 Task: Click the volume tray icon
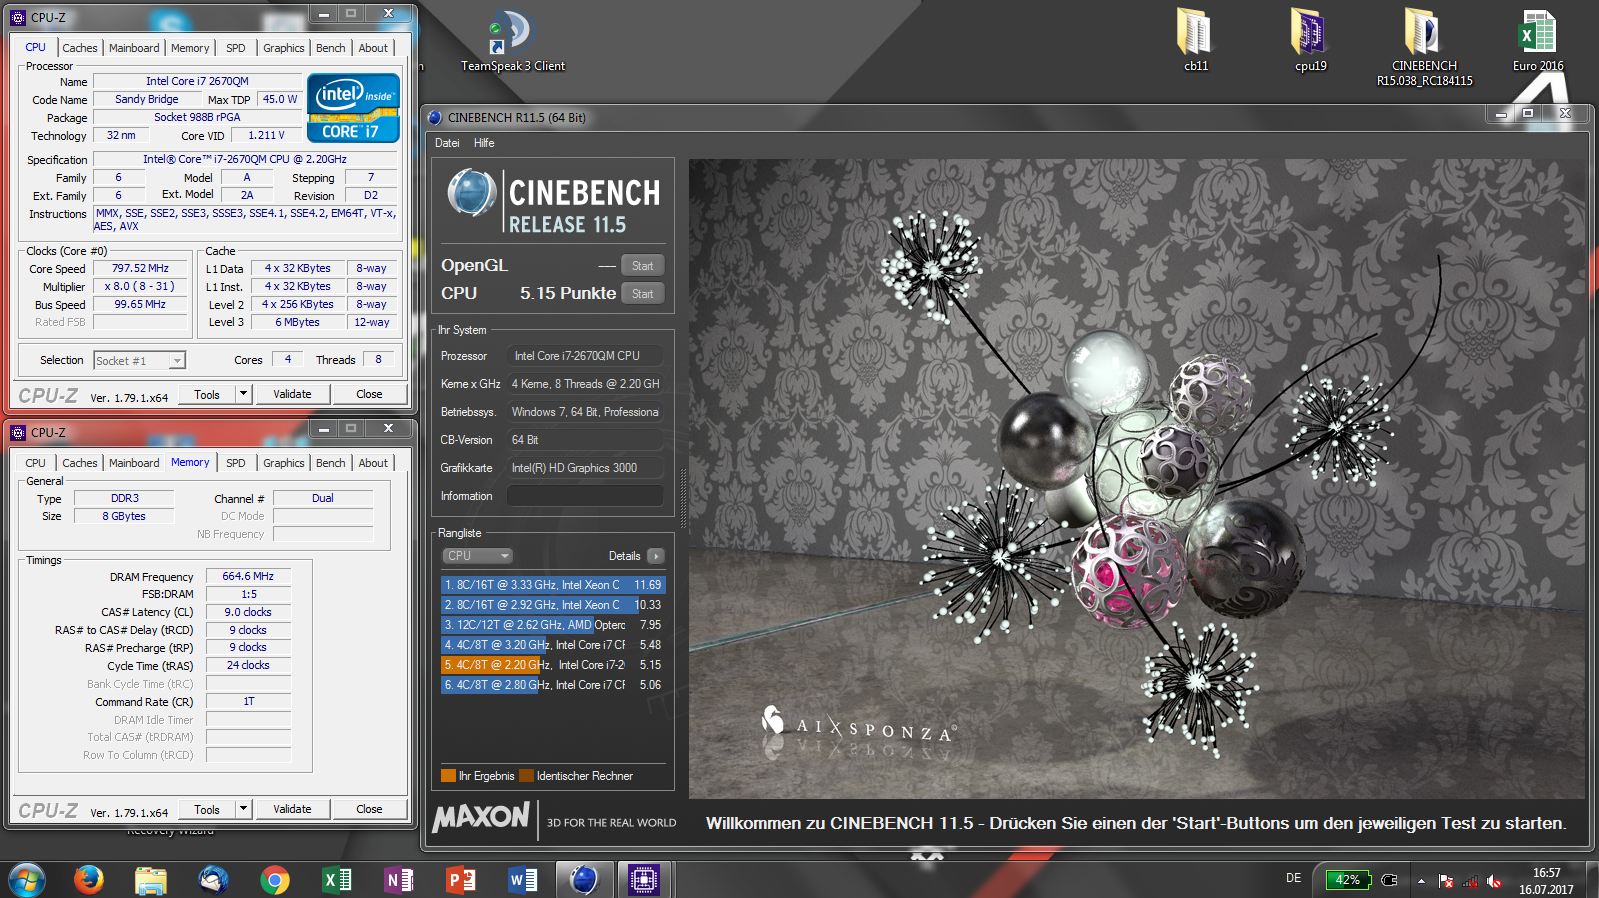coord(1493,881)
